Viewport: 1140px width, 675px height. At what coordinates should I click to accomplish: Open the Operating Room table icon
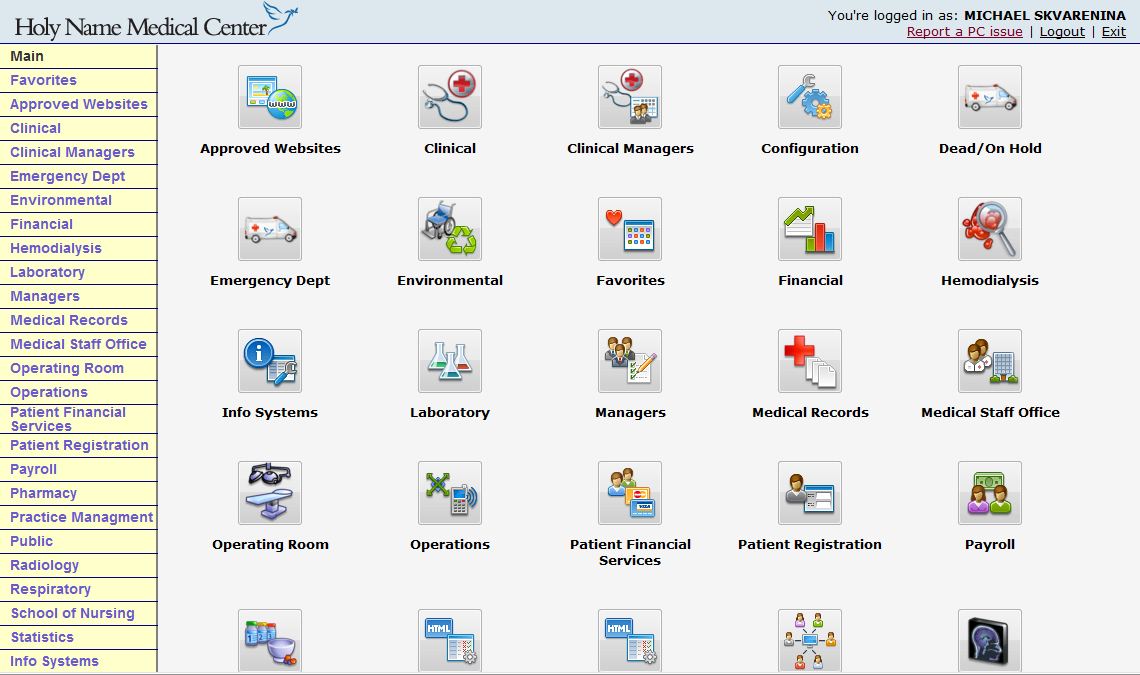pyautogui.click(x=270, y=493)
